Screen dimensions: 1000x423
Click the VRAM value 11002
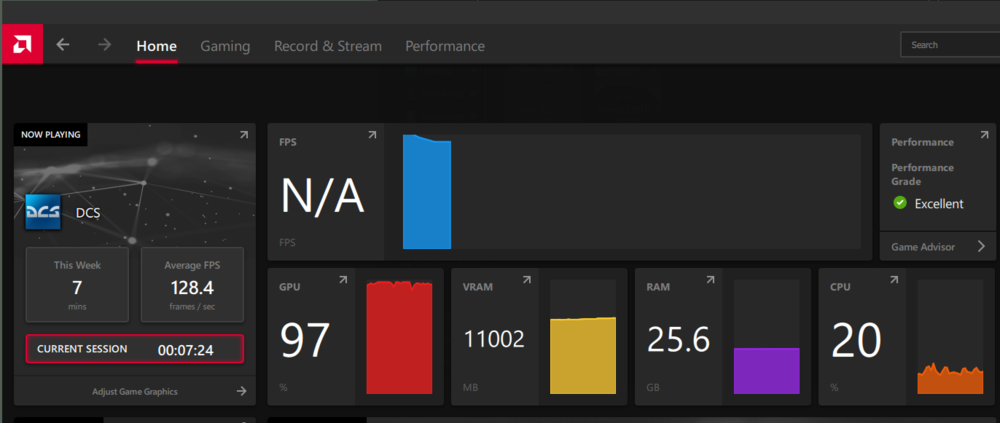tap(494, 339)
